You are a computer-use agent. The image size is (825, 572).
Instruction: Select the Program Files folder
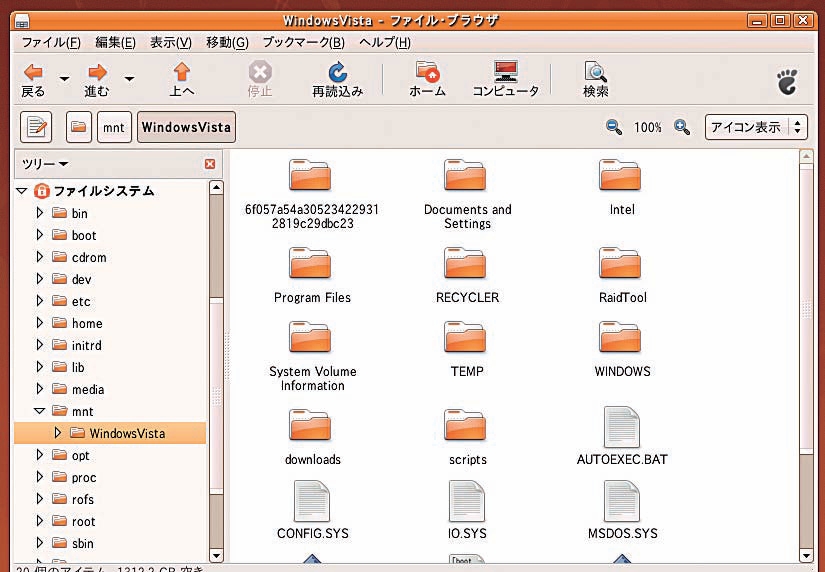[311, 275]
